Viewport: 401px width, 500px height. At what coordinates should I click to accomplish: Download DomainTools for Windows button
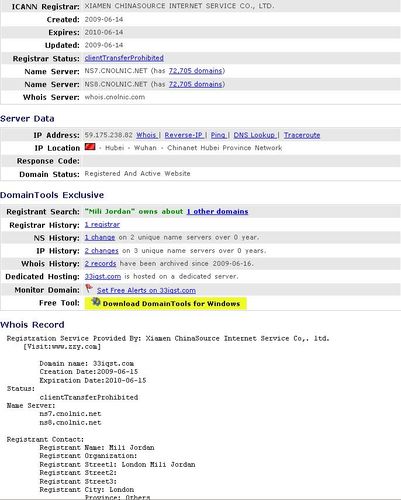coord(165,304)
